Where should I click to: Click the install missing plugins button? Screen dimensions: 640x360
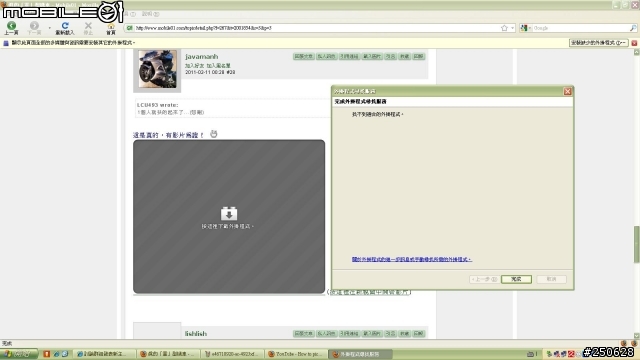[x=598, y=42]
